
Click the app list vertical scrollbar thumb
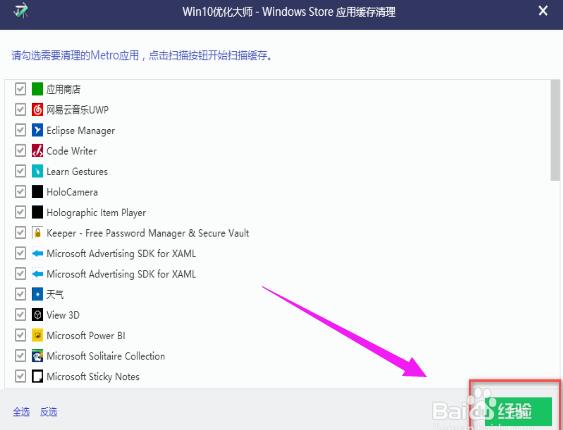point(555,131)
